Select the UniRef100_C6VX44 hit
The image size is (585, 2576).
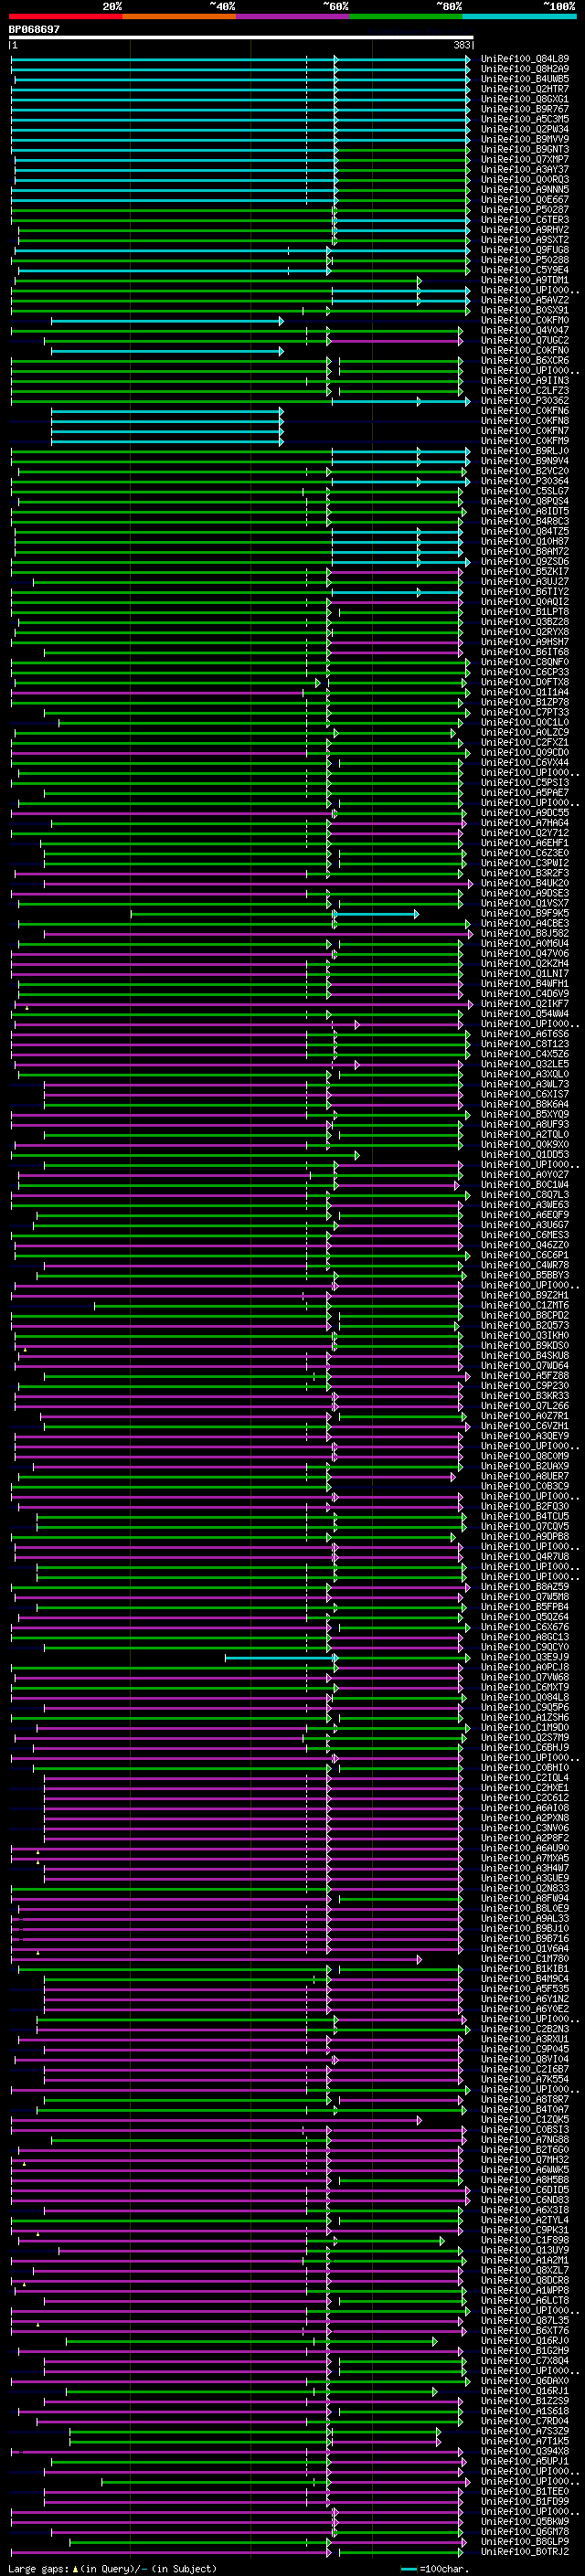pyautogui.click(x=525, y=763)
